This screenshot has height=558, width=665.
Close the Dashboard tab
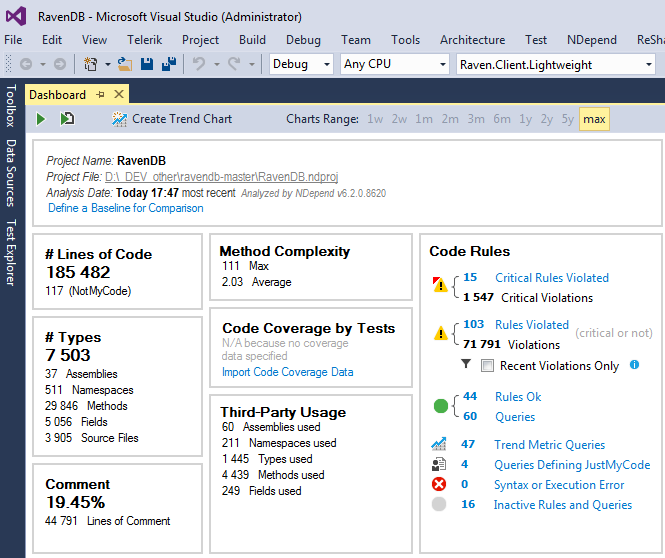119,94
